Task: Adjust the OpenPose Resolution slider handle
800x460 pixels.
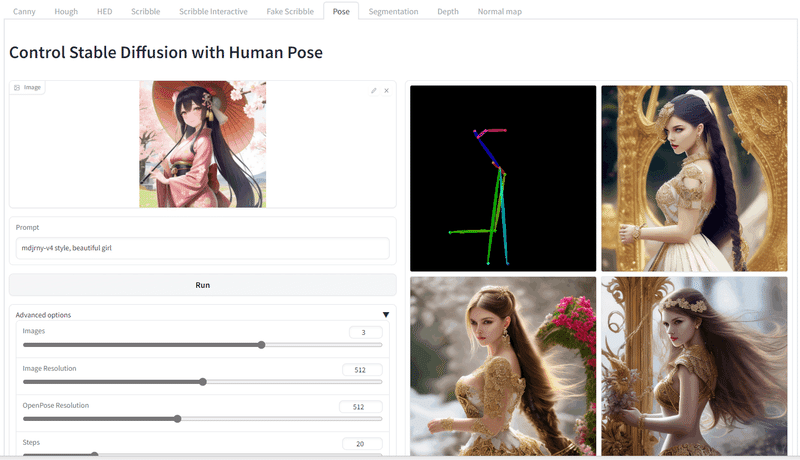Action: click(x=177, y=419)
